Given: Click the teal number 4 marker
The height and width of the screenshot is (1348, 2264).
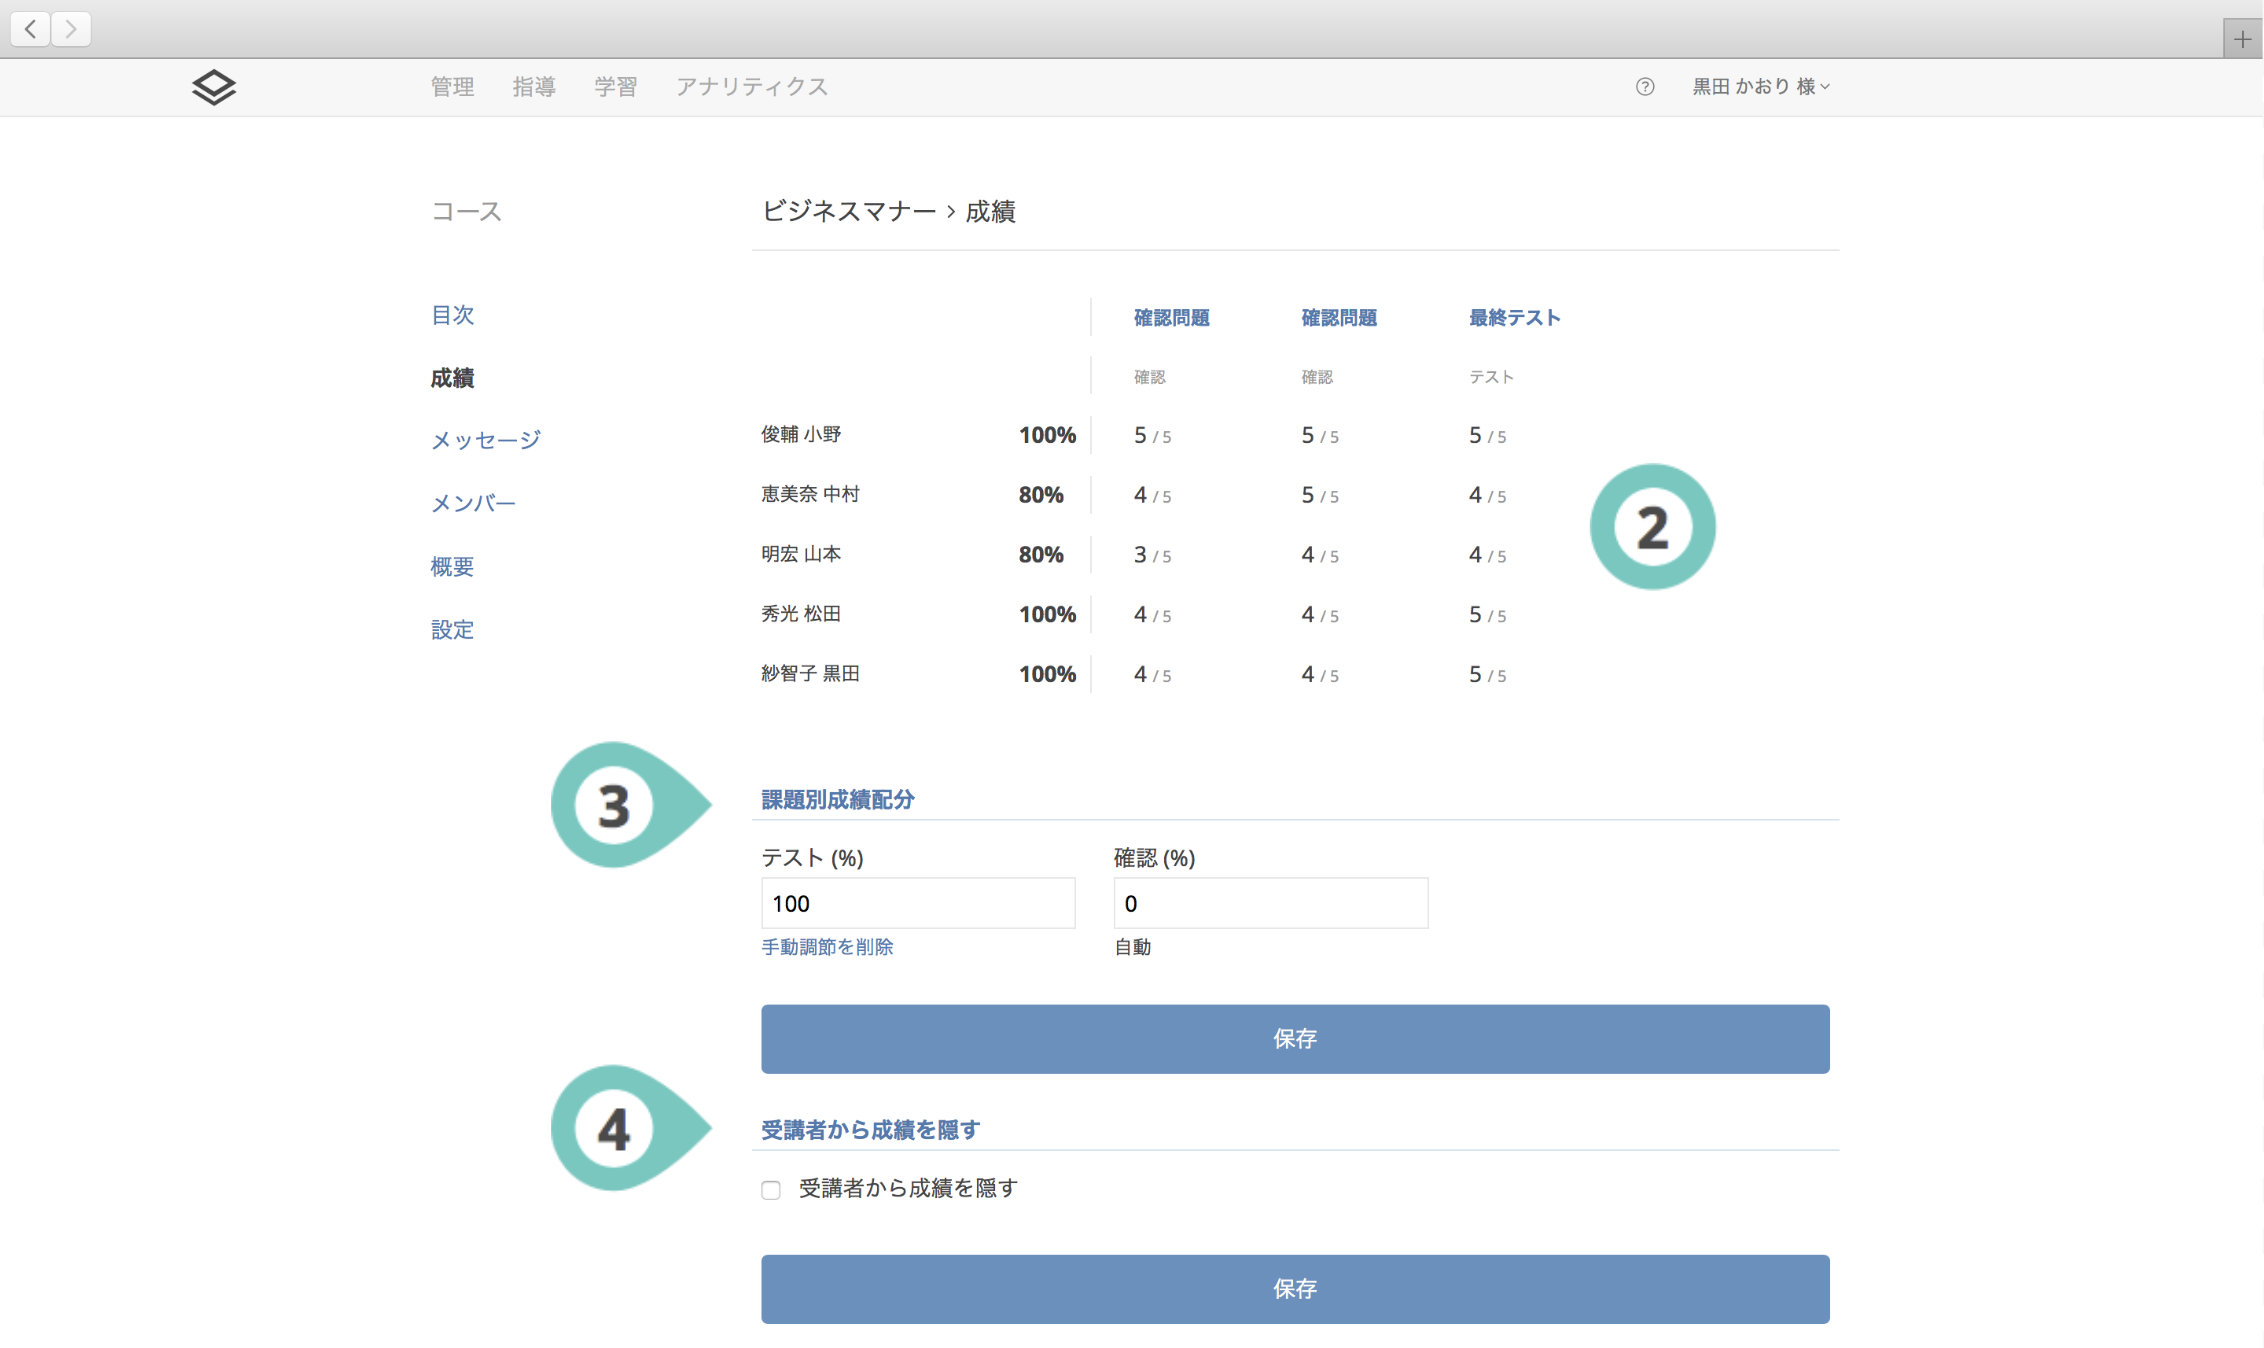Looking at the screenshot, I should click(x=614, y=1129).
